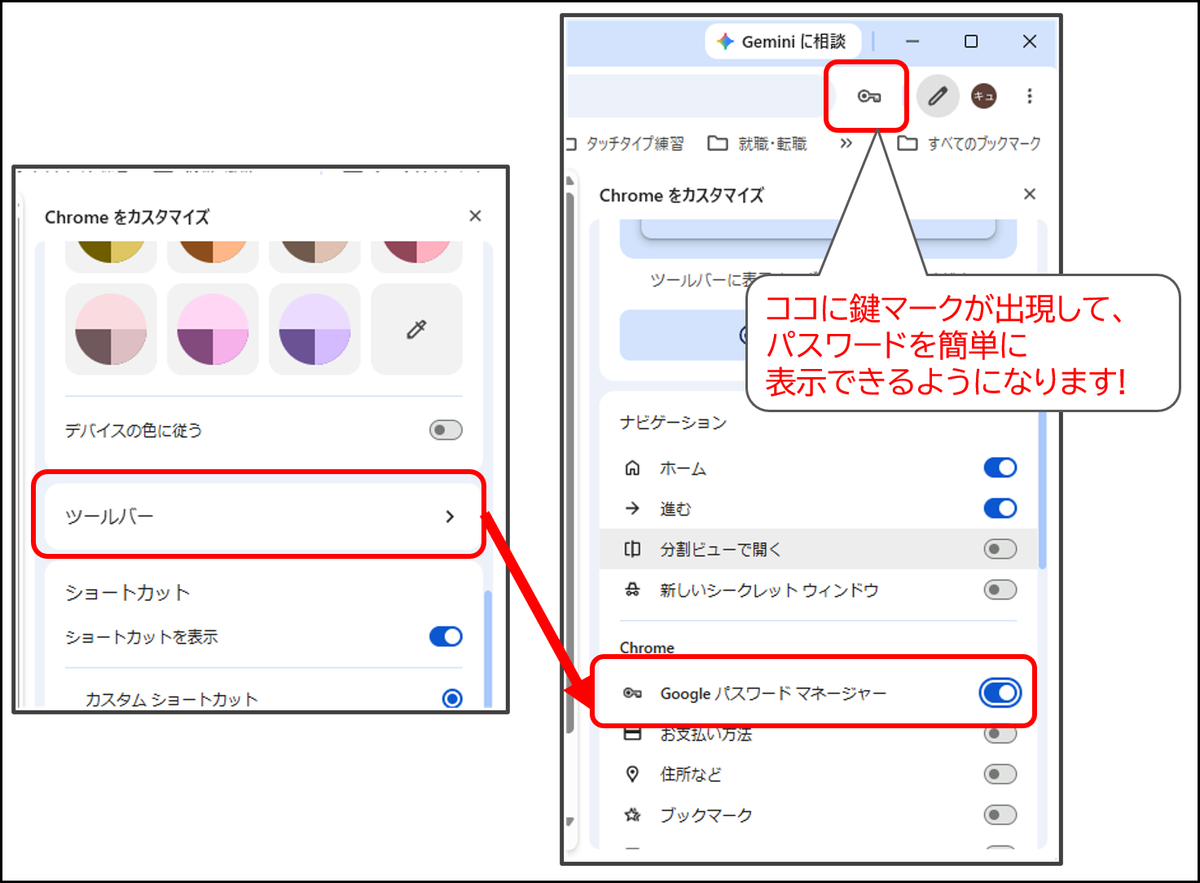Expand the hidden bookmarks chevron
The image size is (1200, 883).
[x=845, y=143]
